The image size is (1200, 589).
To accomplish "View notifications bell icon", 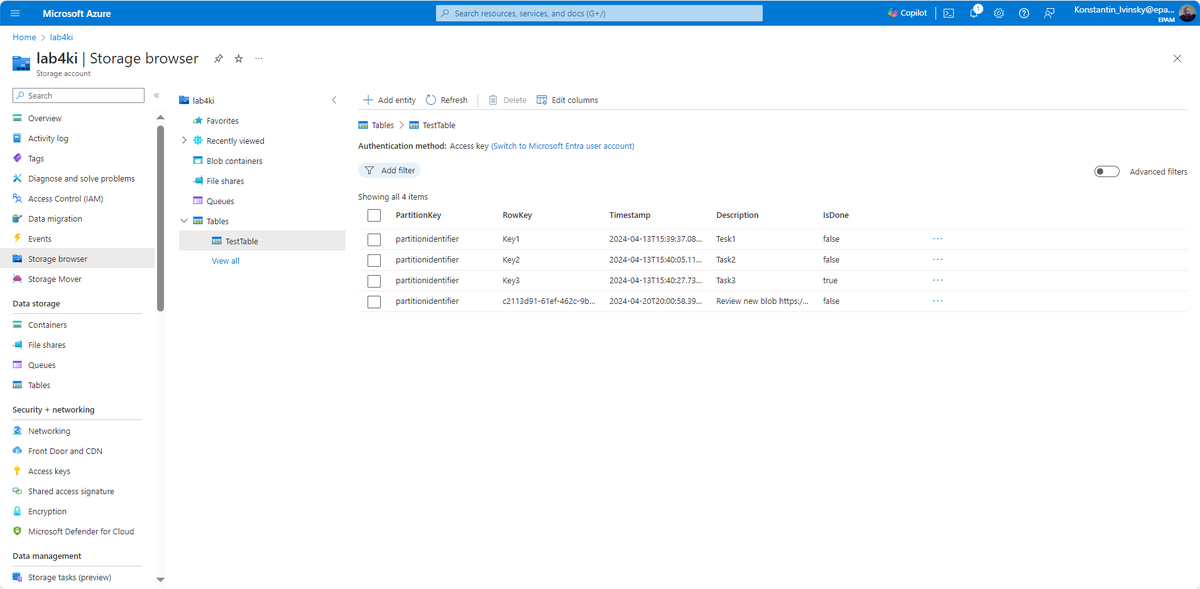I will click(x=974, y=13).
